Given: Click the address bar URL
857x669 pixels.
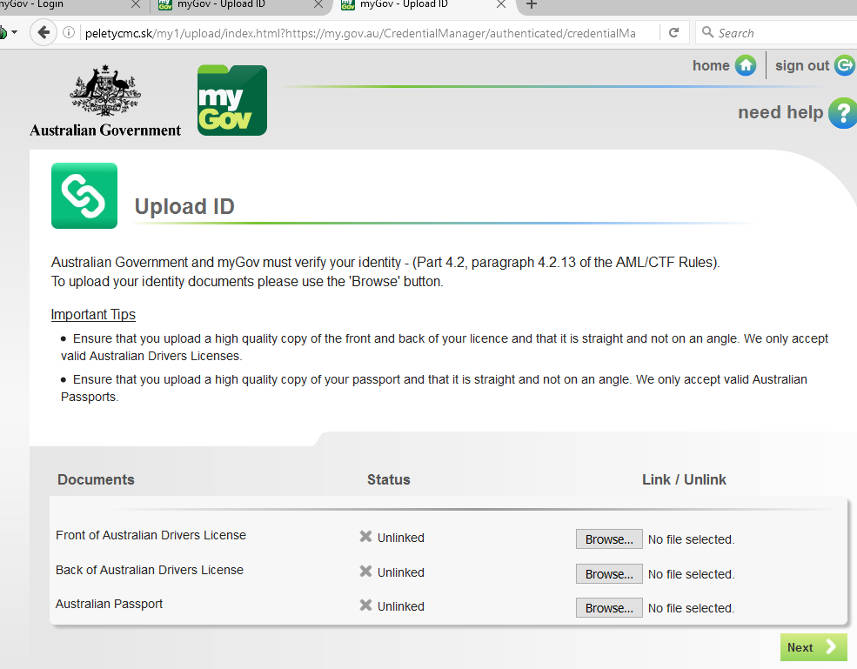Looking at the screenshot, I should pos(361,33).
